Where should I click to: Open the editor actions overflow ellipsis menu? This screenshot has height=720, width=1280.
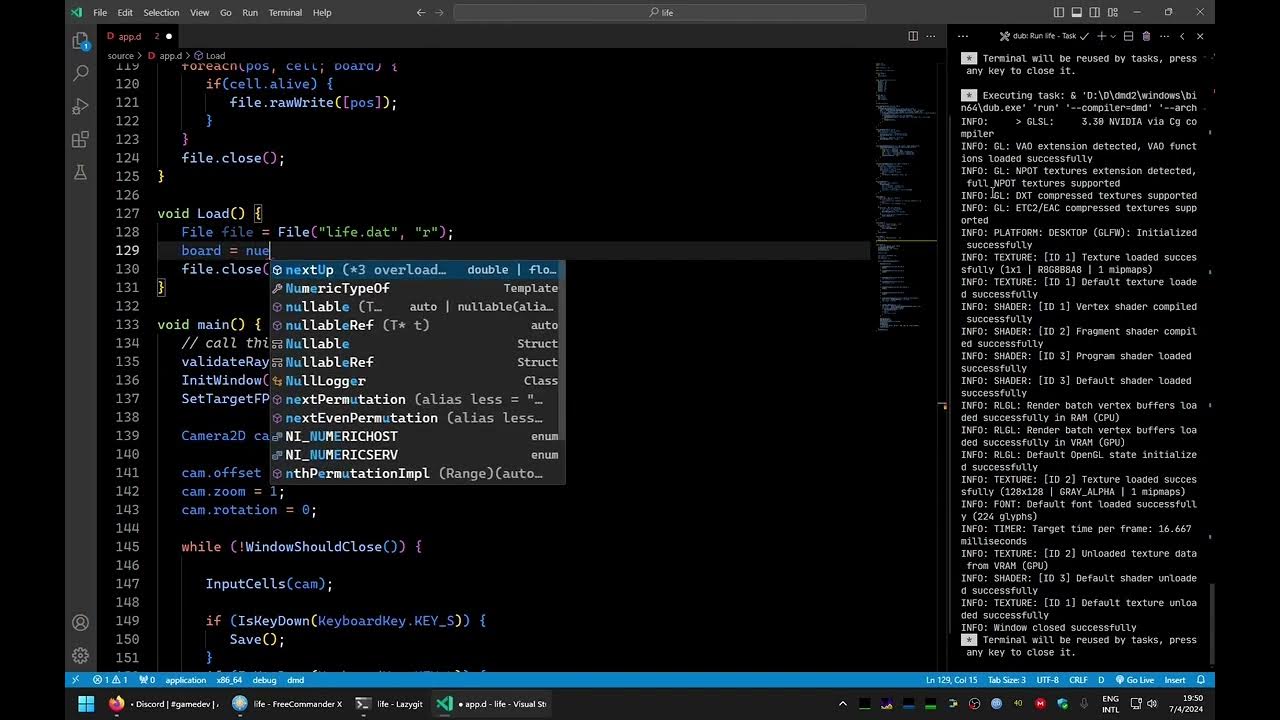coord(930,35)
